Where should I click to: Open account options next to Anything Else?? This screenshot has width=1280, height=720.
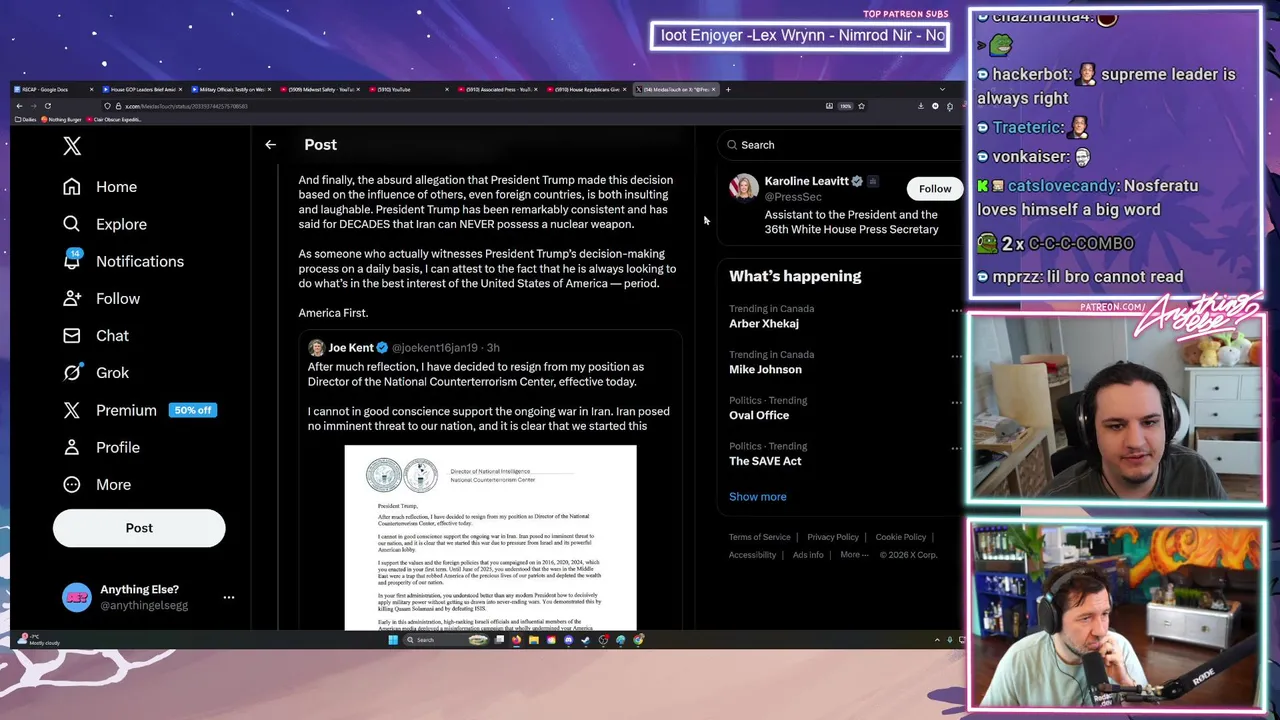(x=229, y=597)
